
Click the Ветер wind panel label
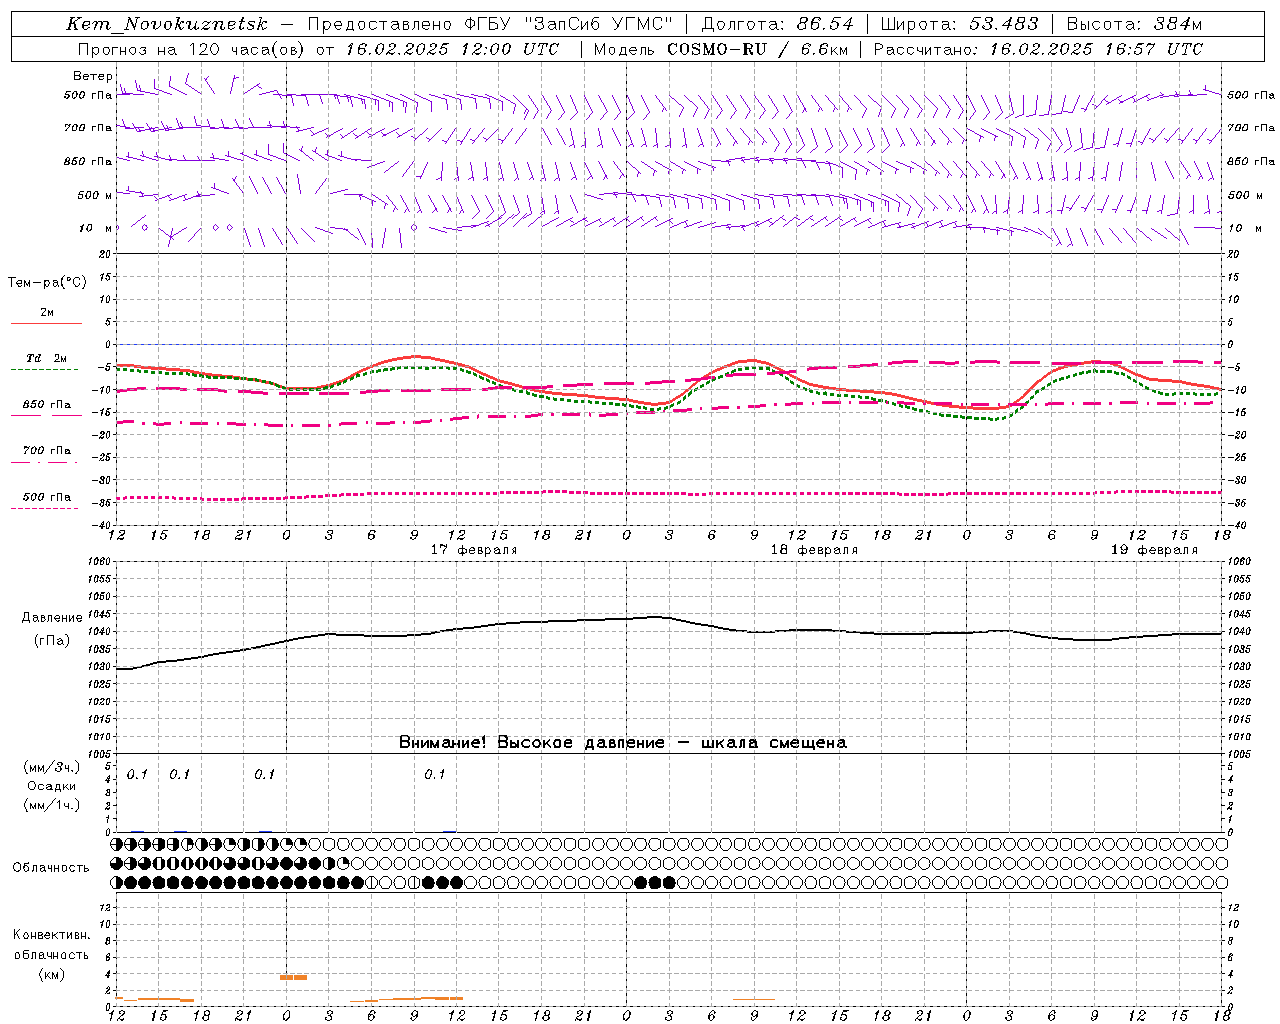coord(92,76)
